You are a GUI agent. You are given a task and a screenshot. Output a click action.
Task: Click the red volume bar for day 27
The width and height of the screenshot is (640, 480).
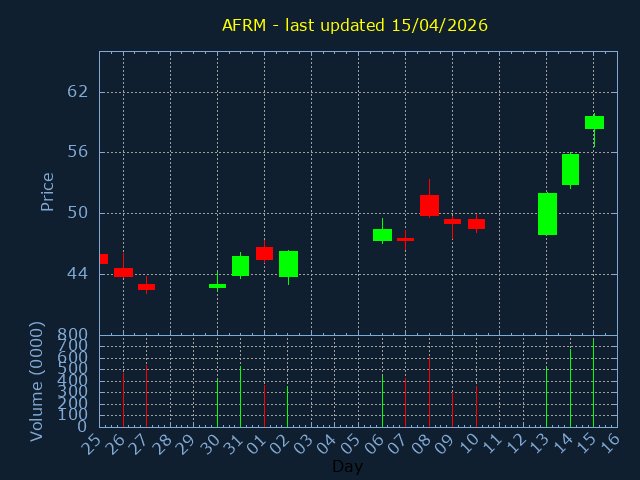[x=146, y=396]
